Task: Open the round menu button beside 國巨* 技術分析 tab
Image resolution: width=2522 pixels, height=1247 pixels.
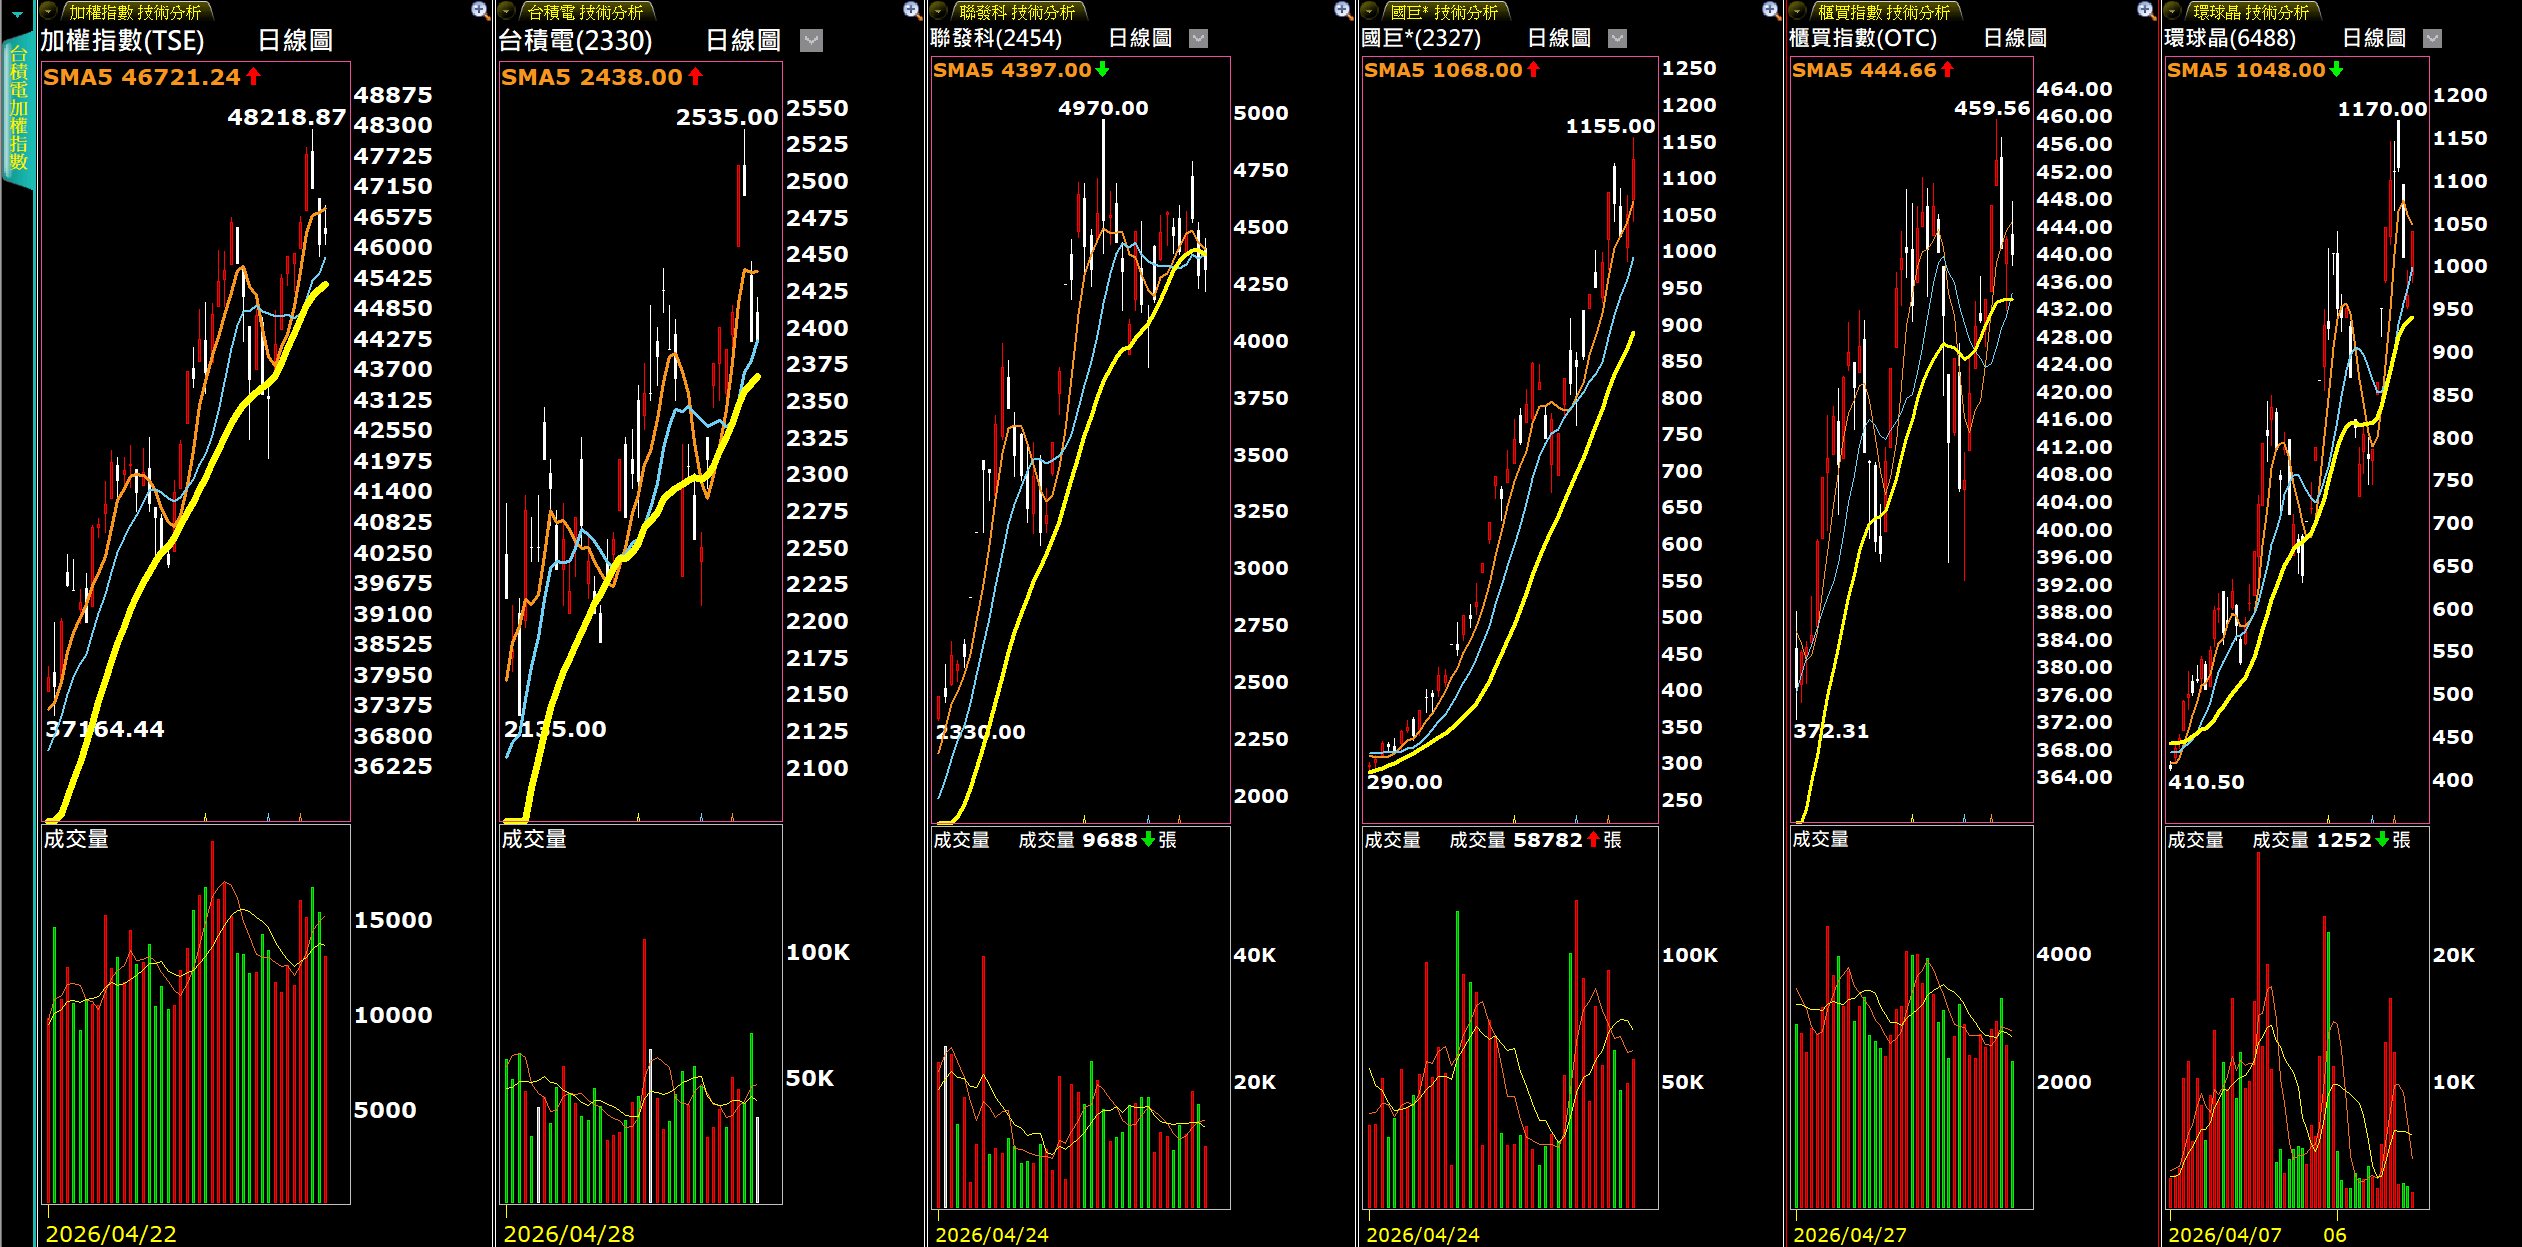Action: pyautogui.click(x=1369, y=11)
